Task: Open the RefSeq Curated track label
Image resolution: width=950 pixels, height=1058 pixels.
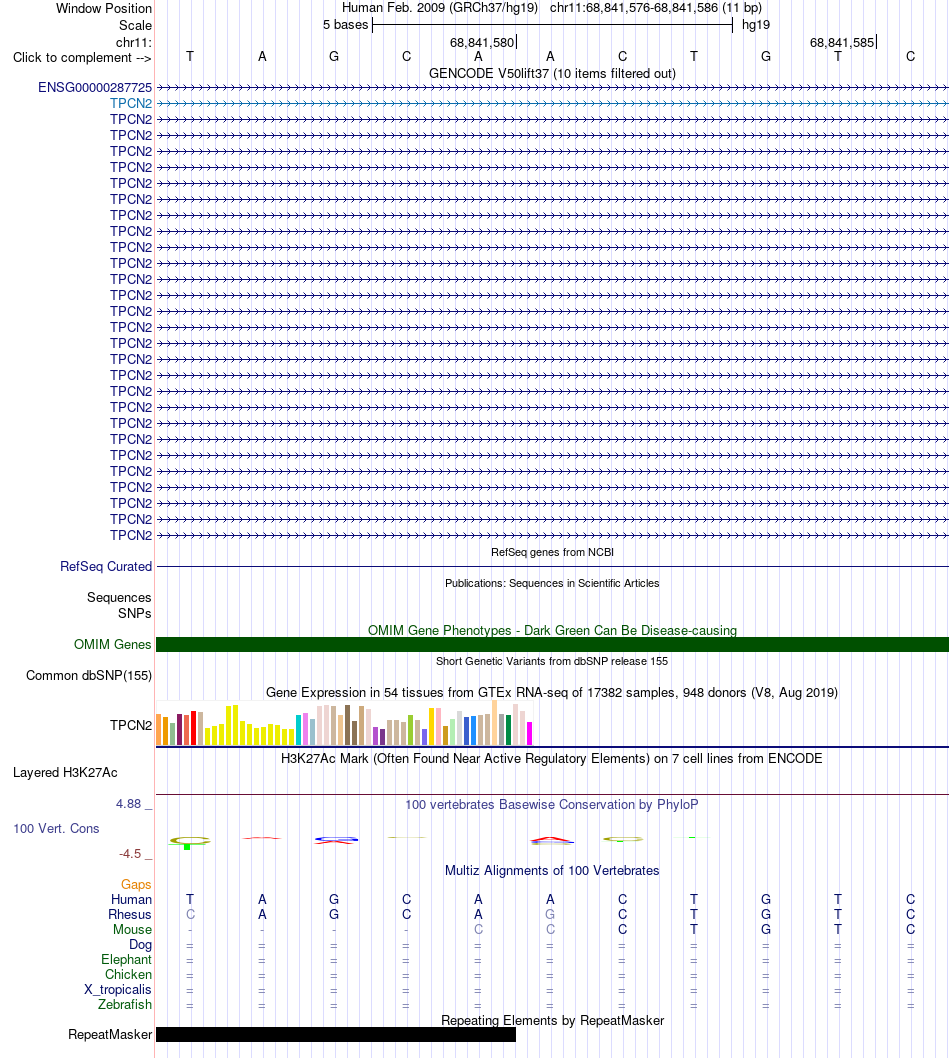Action: [106, 567]
